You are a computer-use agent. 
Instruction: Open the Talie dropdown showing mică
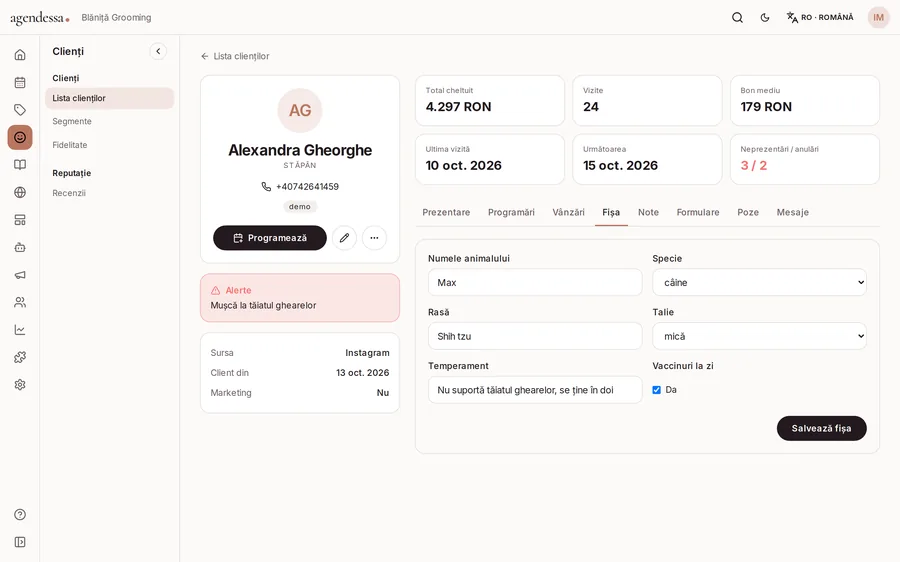[x=759, y=336]
